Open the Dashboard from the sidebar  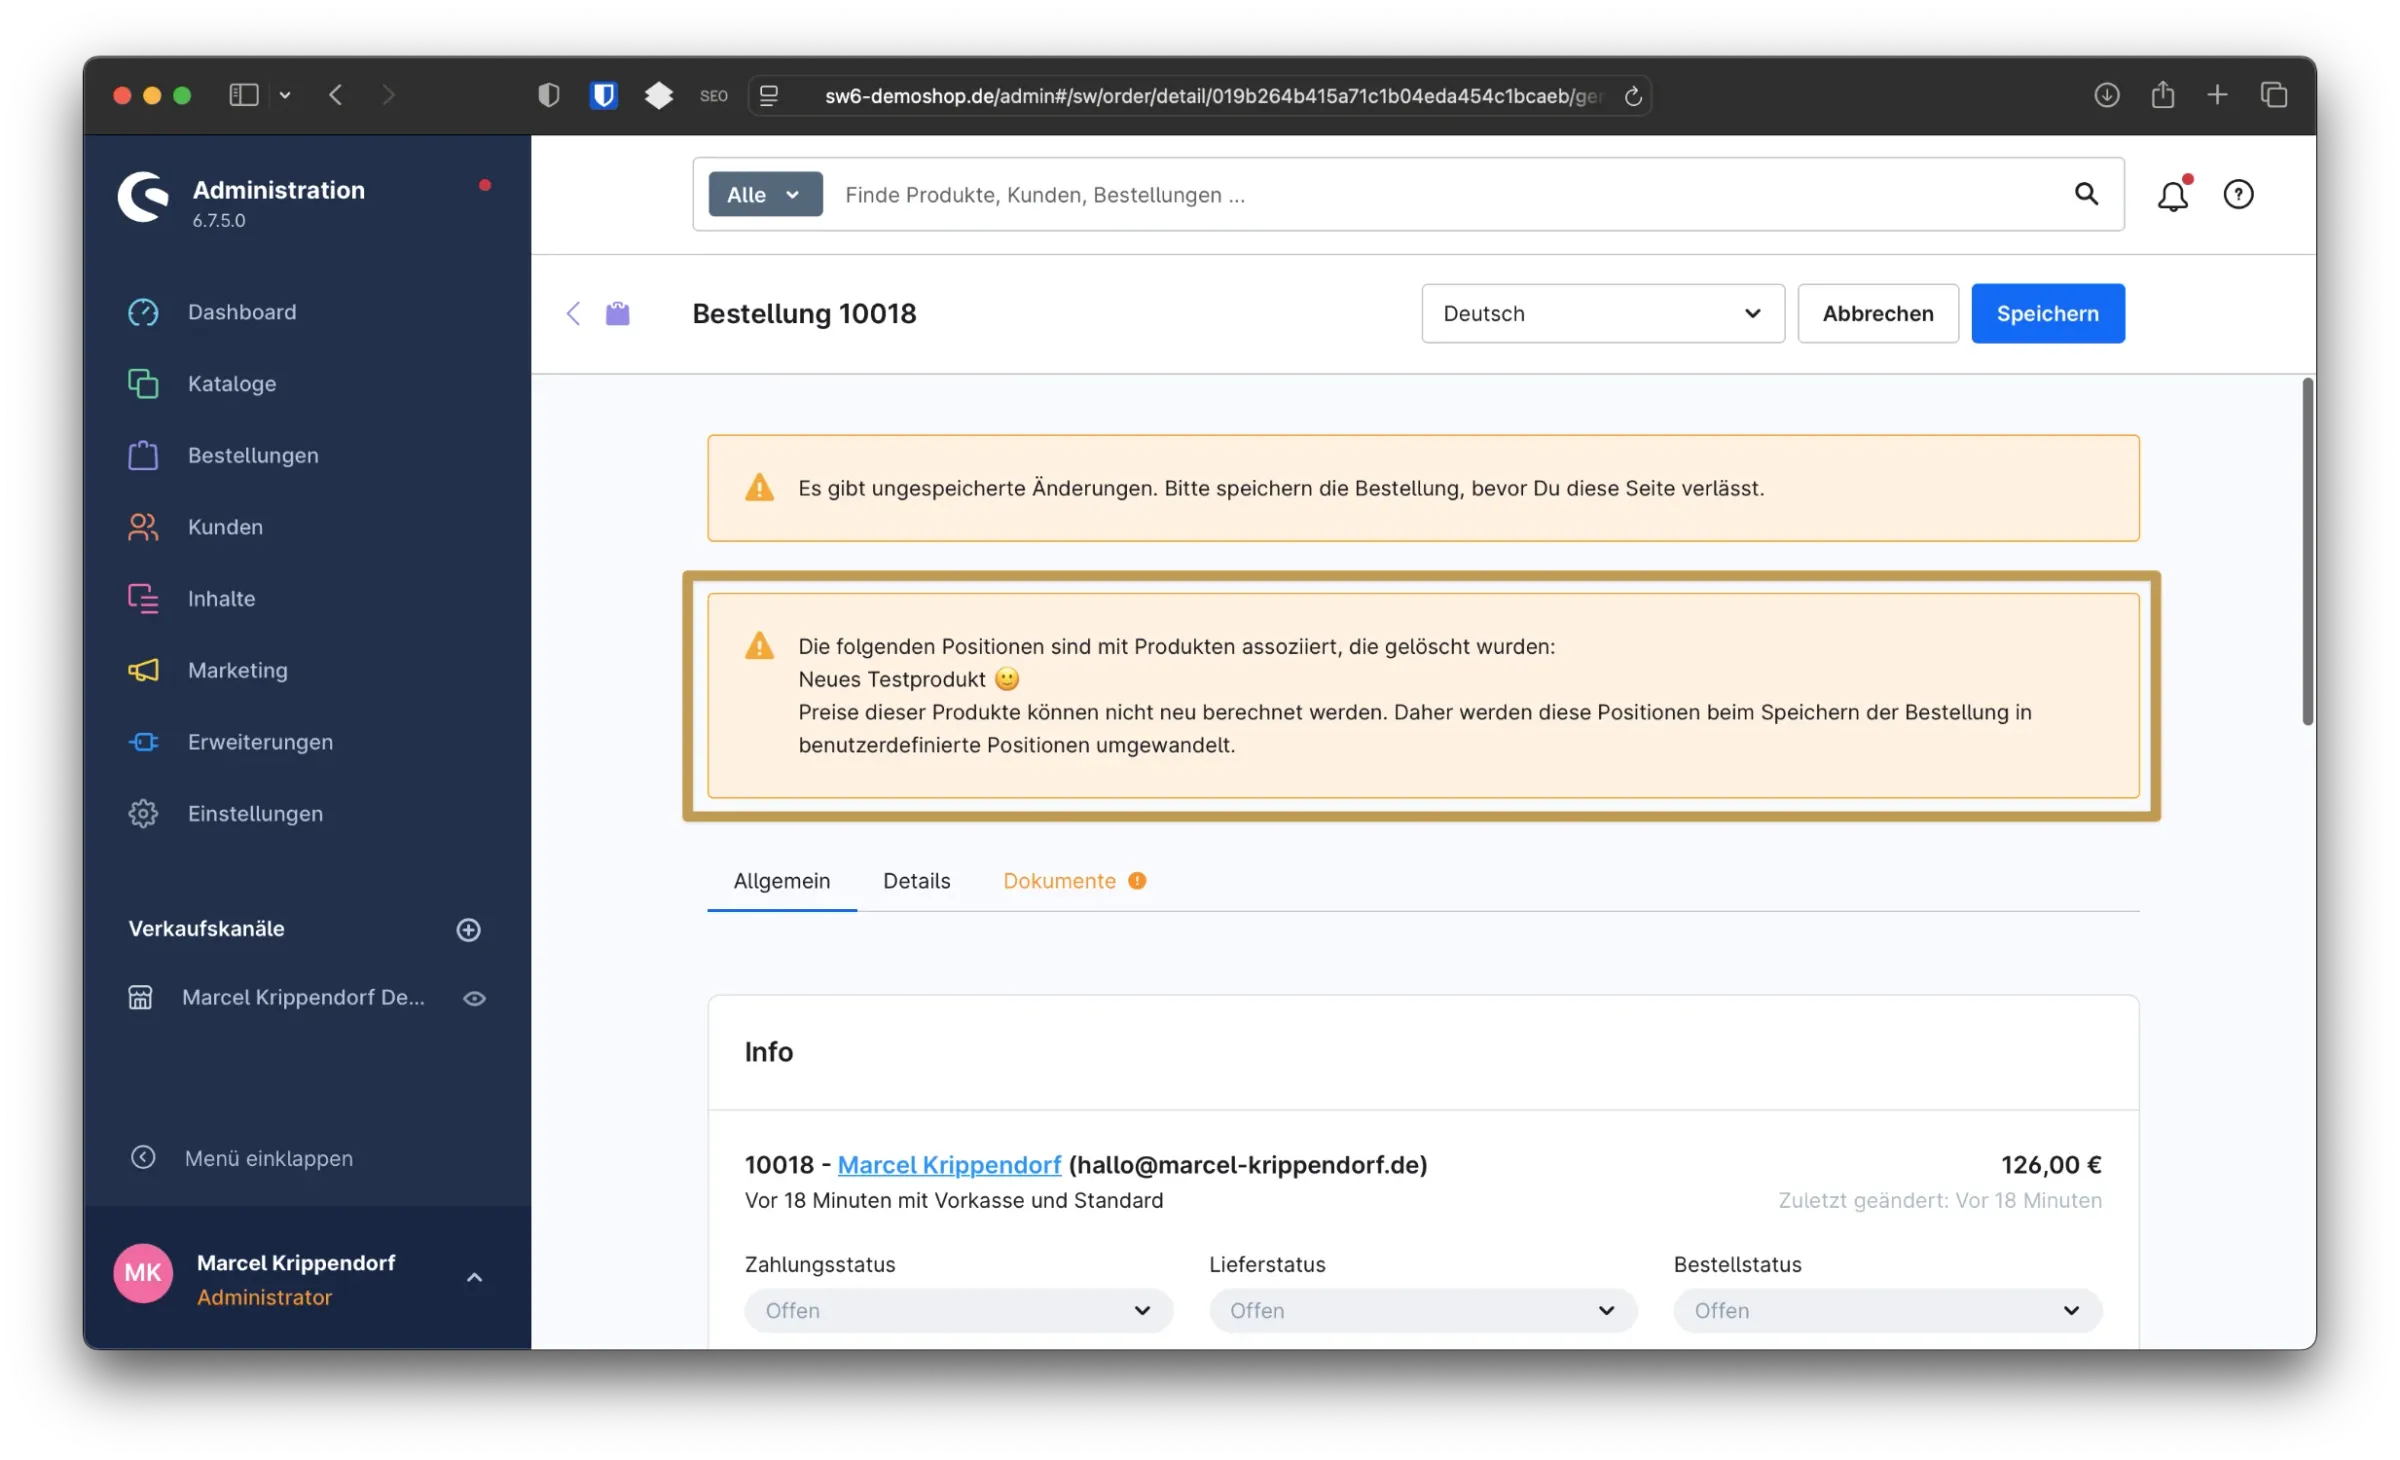coord(241,311)
